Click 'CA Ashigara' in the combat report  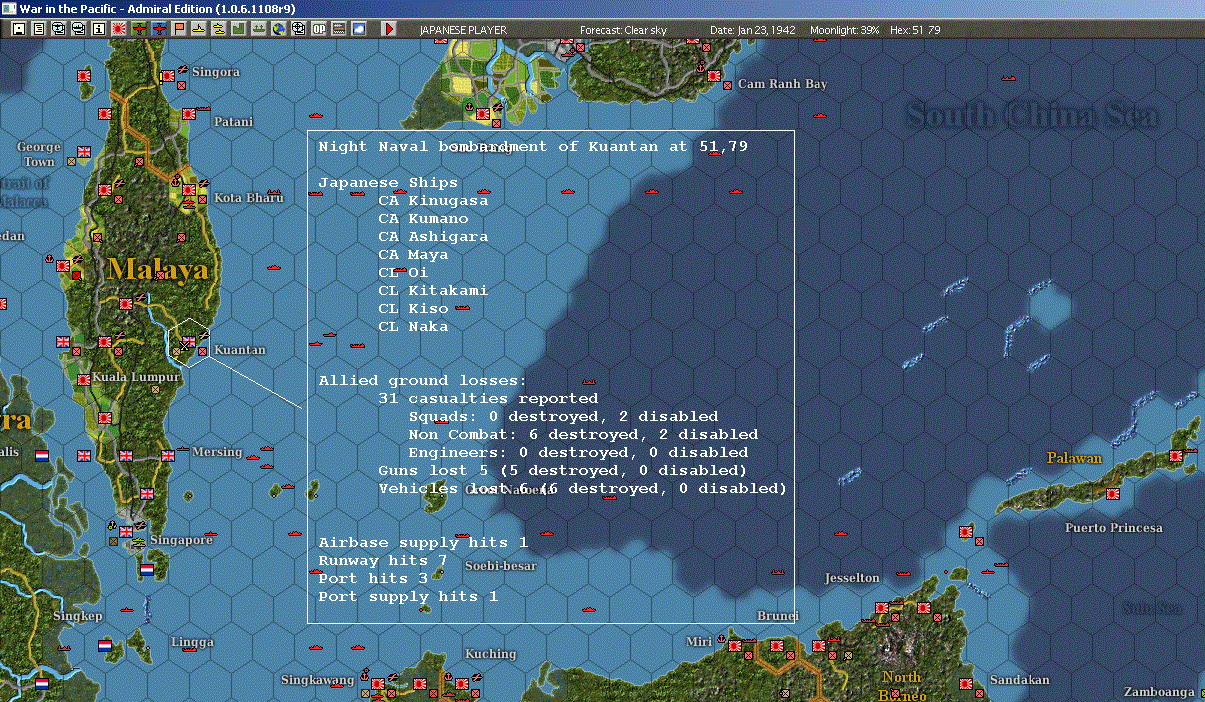click(x=433, y=237)
